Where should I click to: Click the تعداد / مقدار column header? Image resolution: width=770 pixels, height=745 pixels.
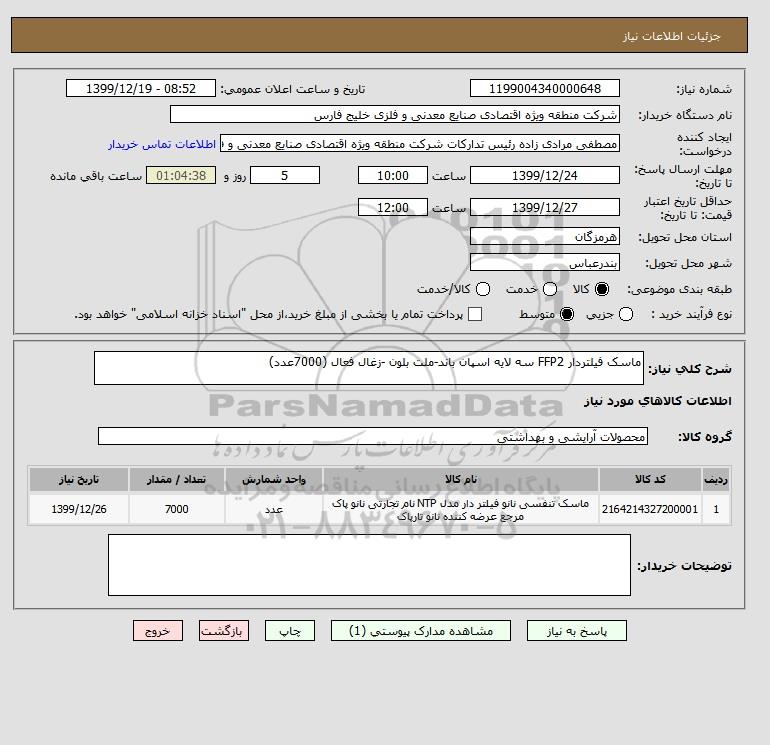click(x=177, y=479)
